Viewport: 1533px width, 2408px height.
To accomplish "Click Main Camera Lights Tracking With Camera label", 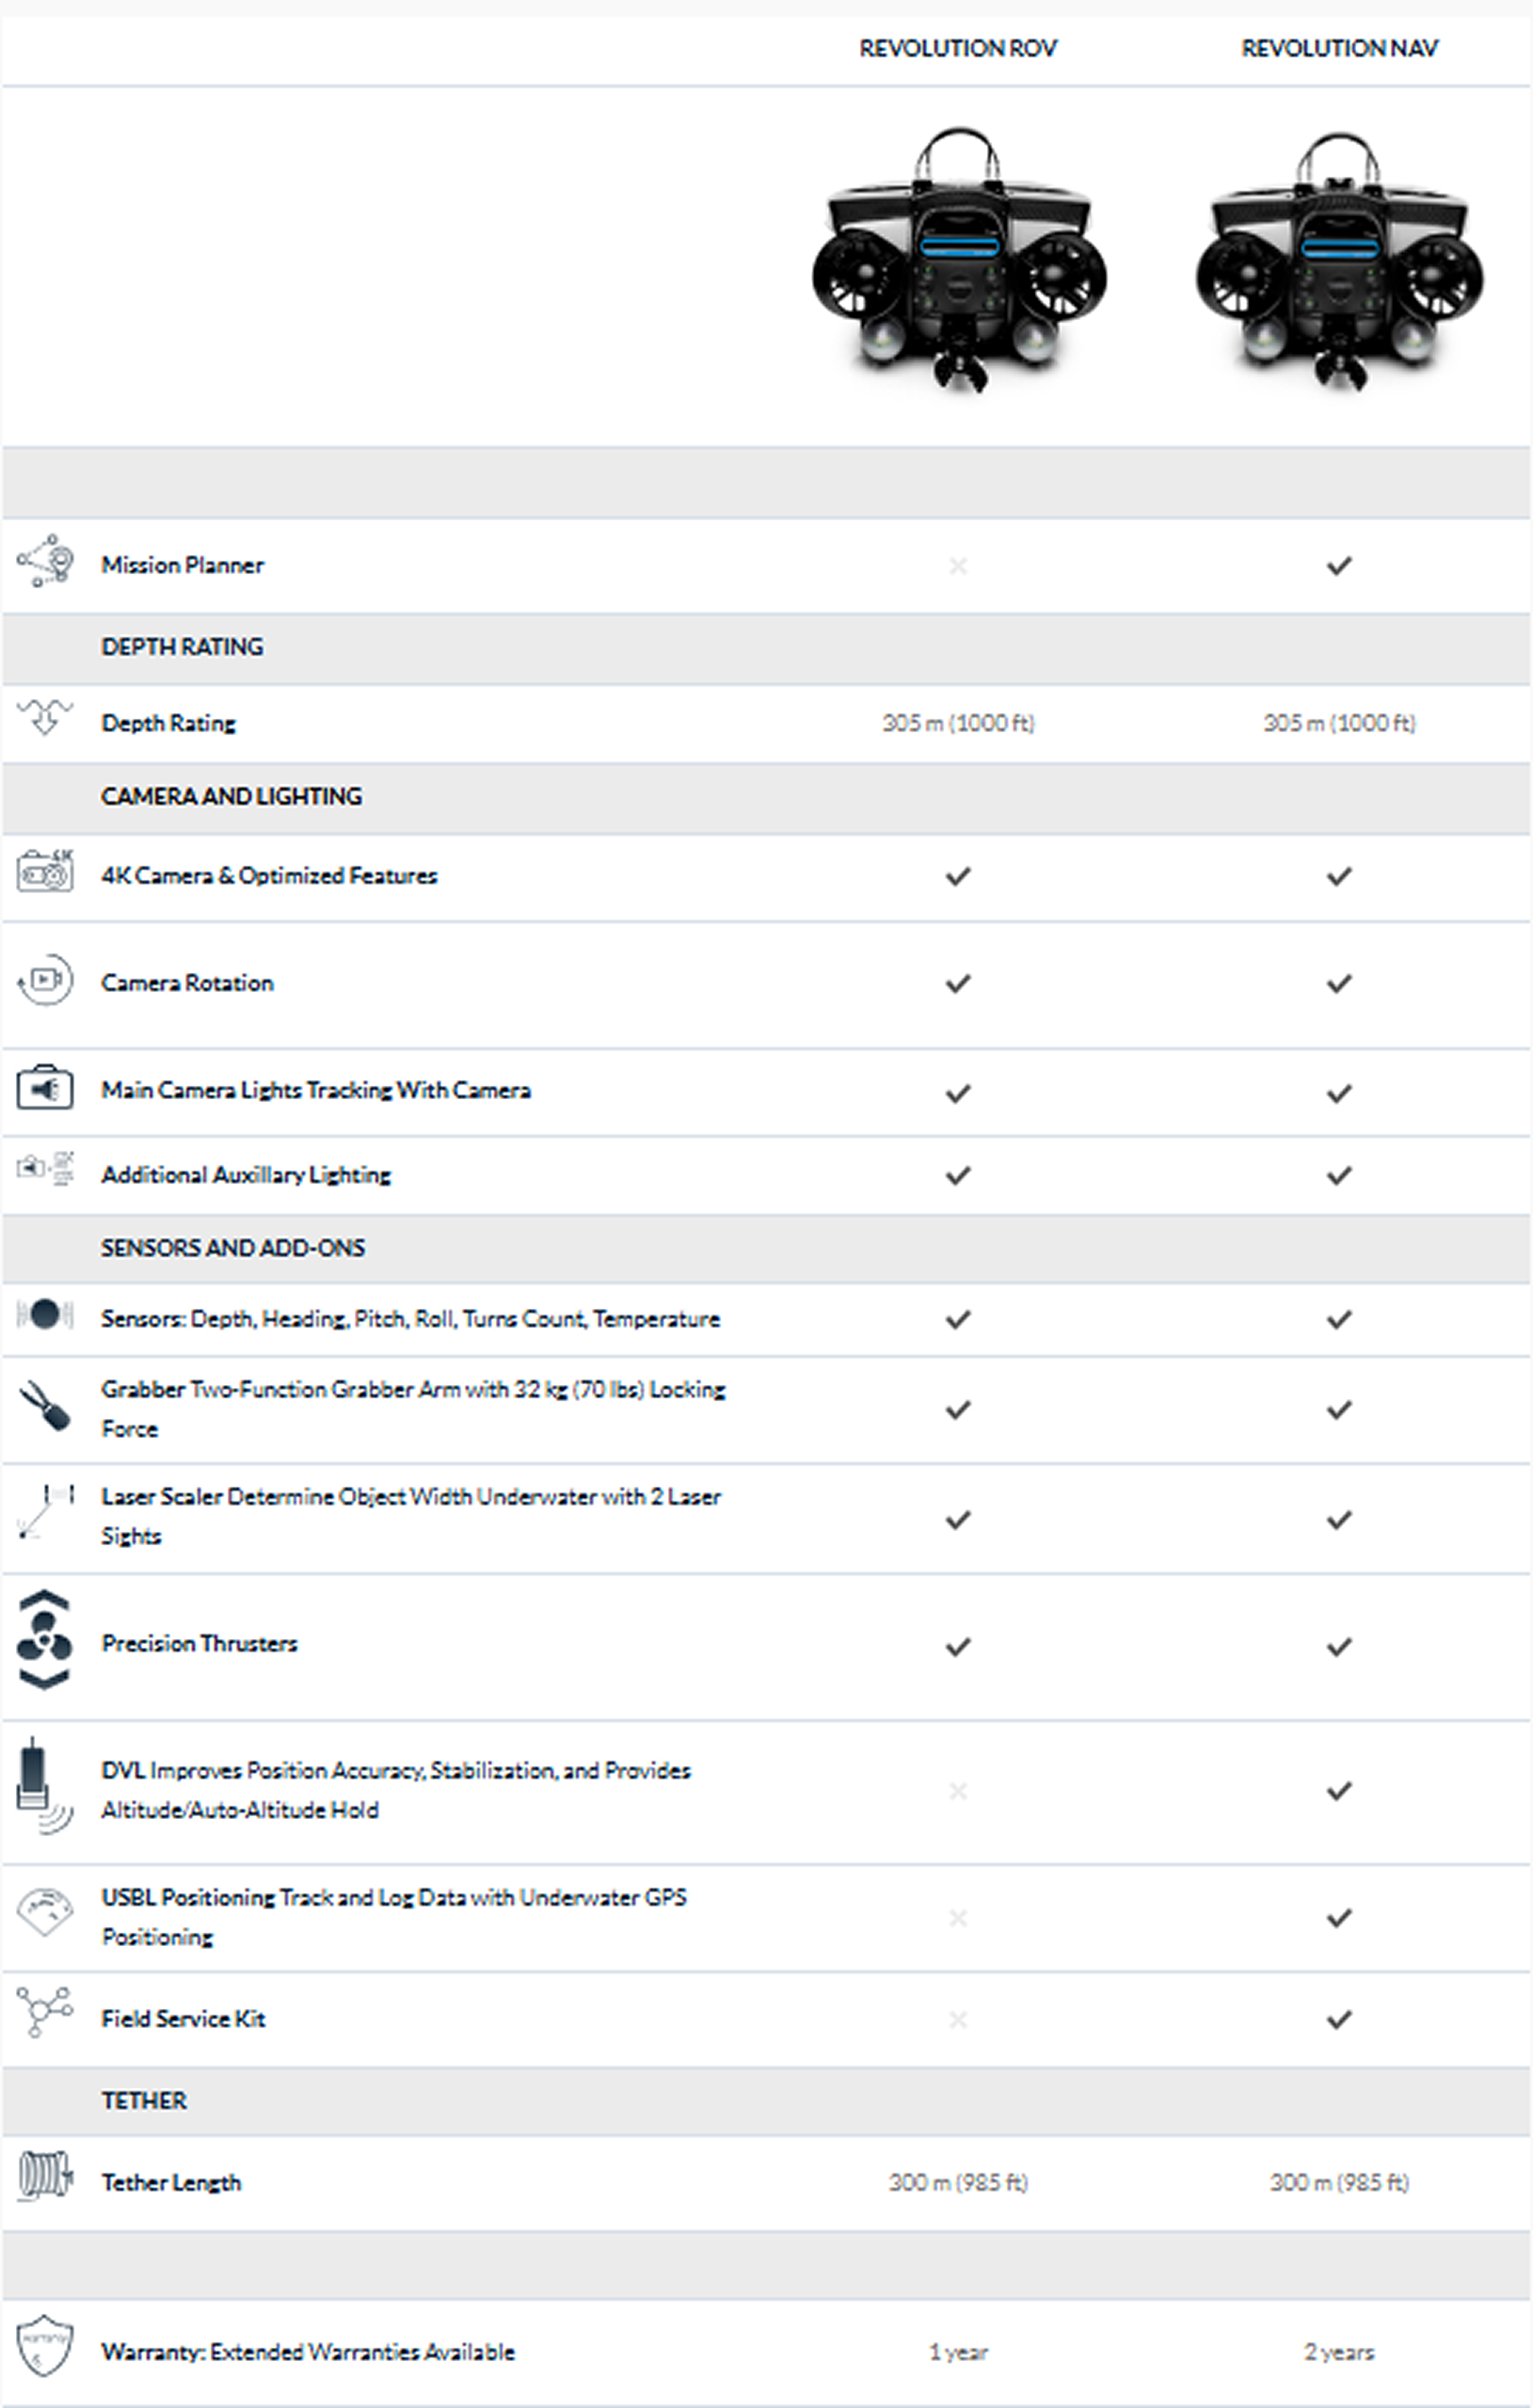I will (316, 1090).
